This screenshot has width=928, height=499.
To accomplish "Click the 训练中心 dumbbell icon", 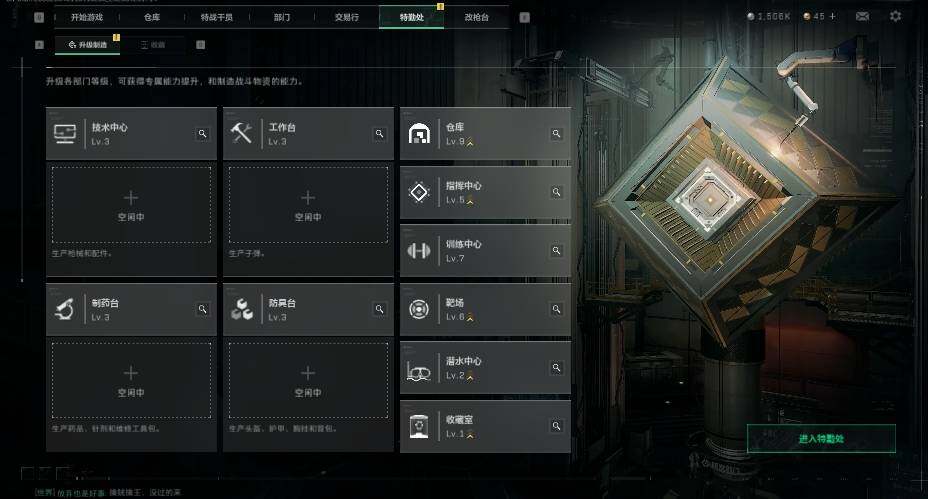I will click(x=419, y=251).
